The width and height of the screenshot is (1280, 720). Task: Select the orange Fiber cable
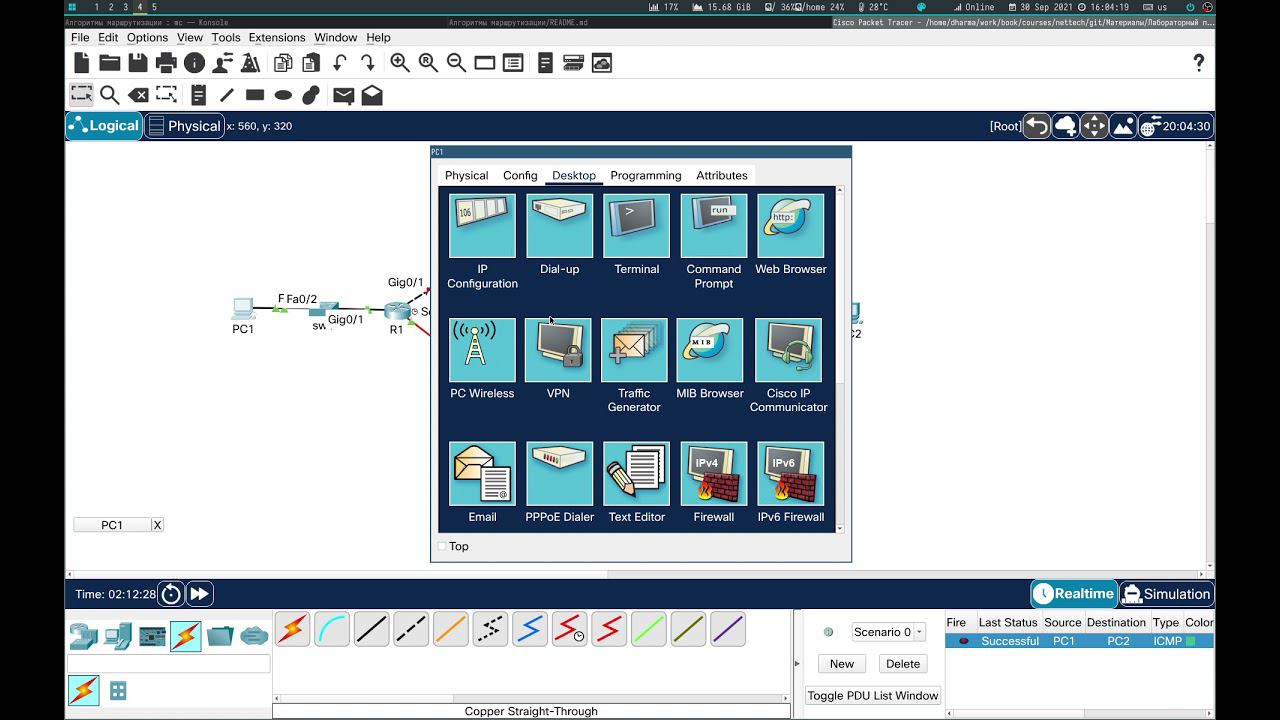pos(451,629)
